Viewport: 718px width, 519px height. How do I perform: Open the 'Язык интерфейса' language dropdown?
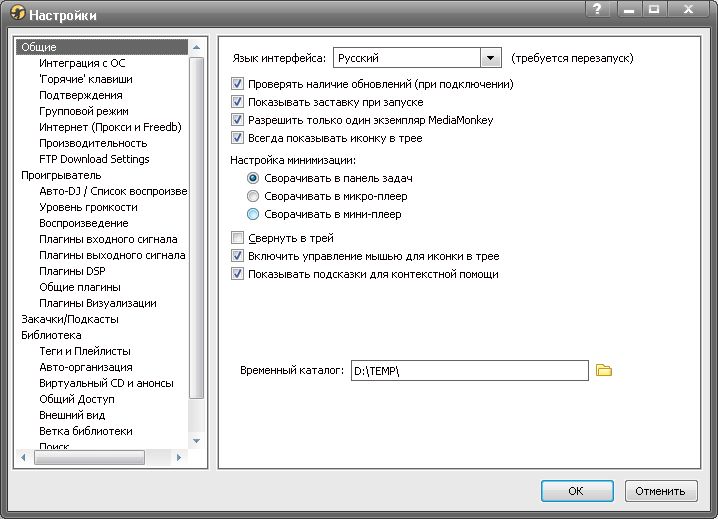(489, 58)
